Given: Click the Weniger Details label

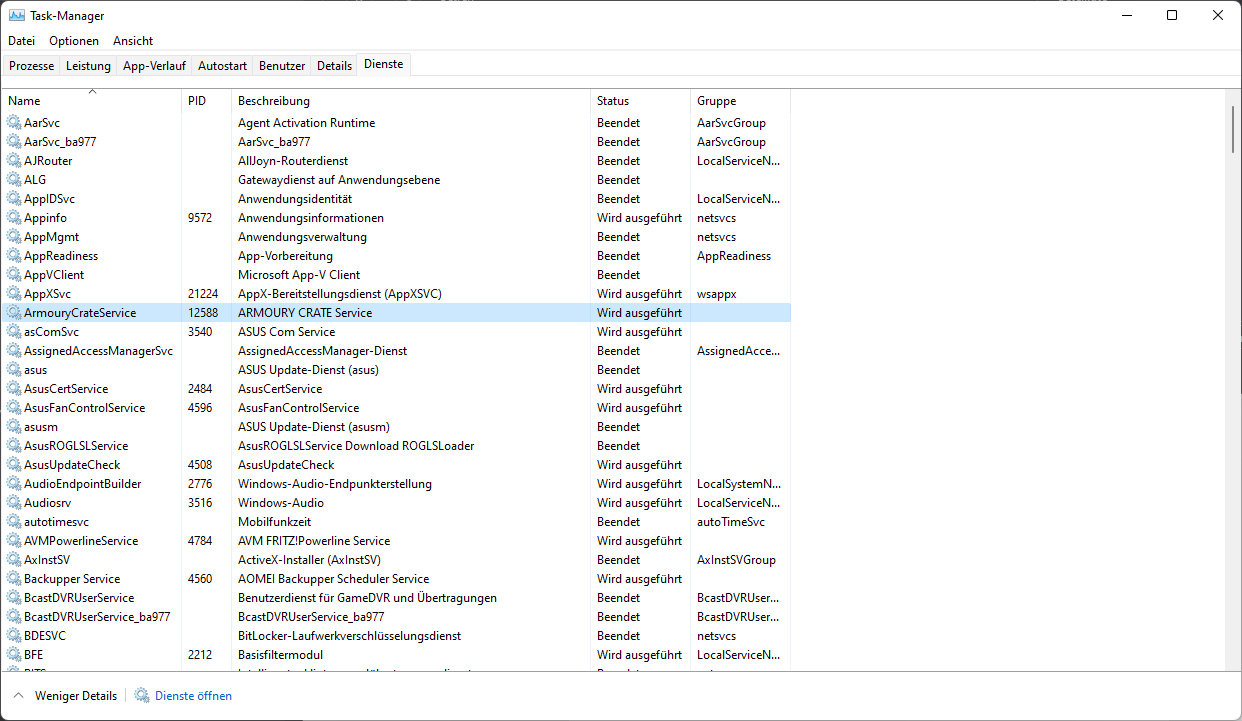Looking at the screenshot, I should point(76,696).
